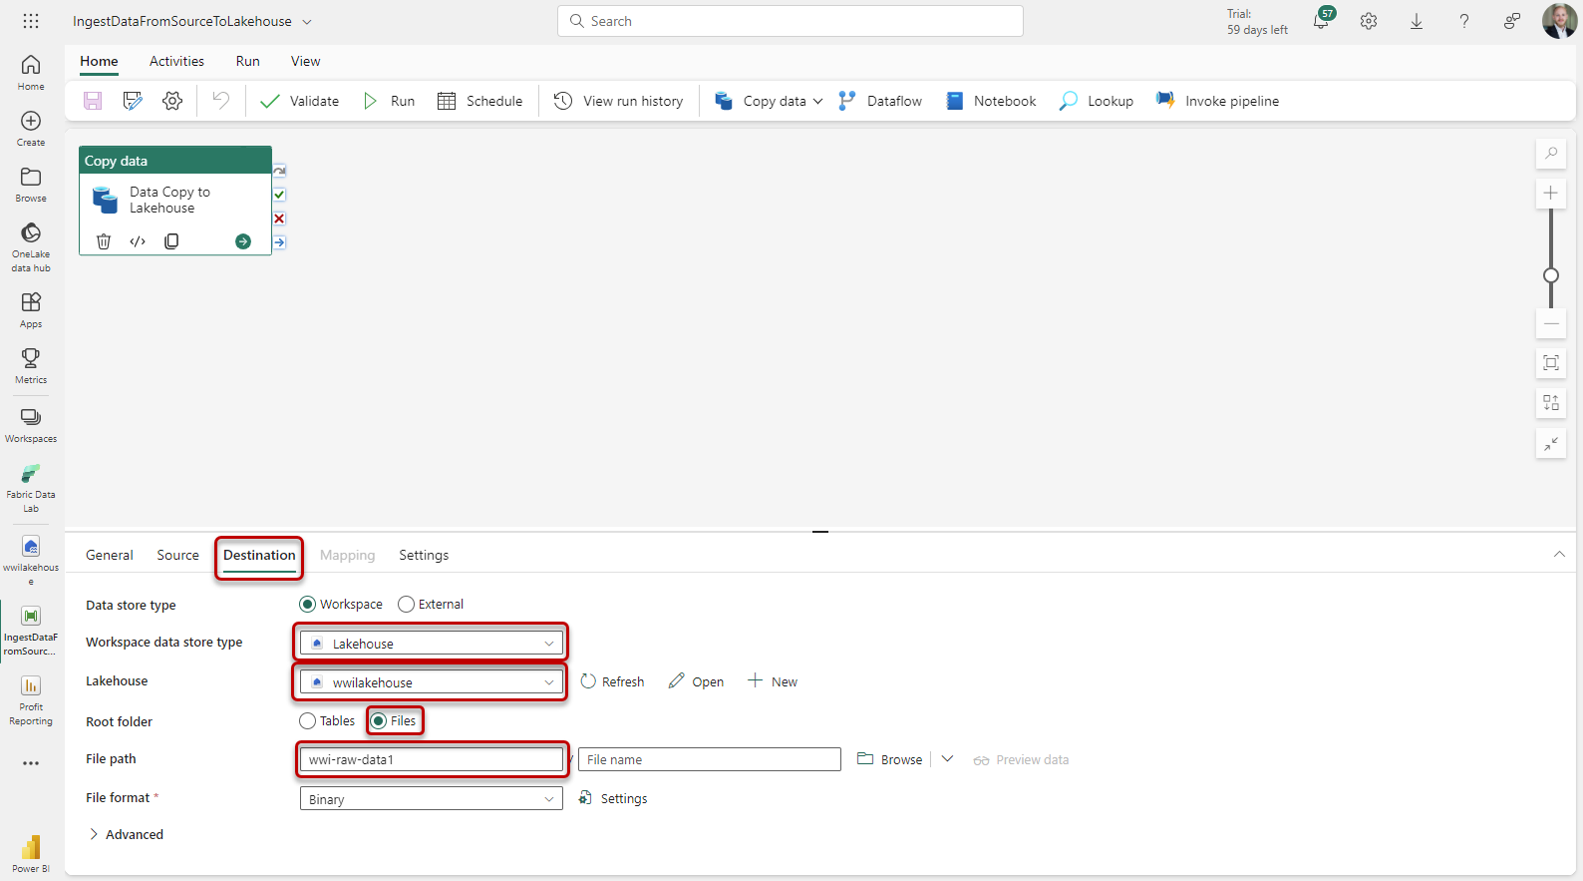The width and height of the screenshot is (1583, 881).
Task: Zoom out on the canvas
Action: tap(1551, 324)
